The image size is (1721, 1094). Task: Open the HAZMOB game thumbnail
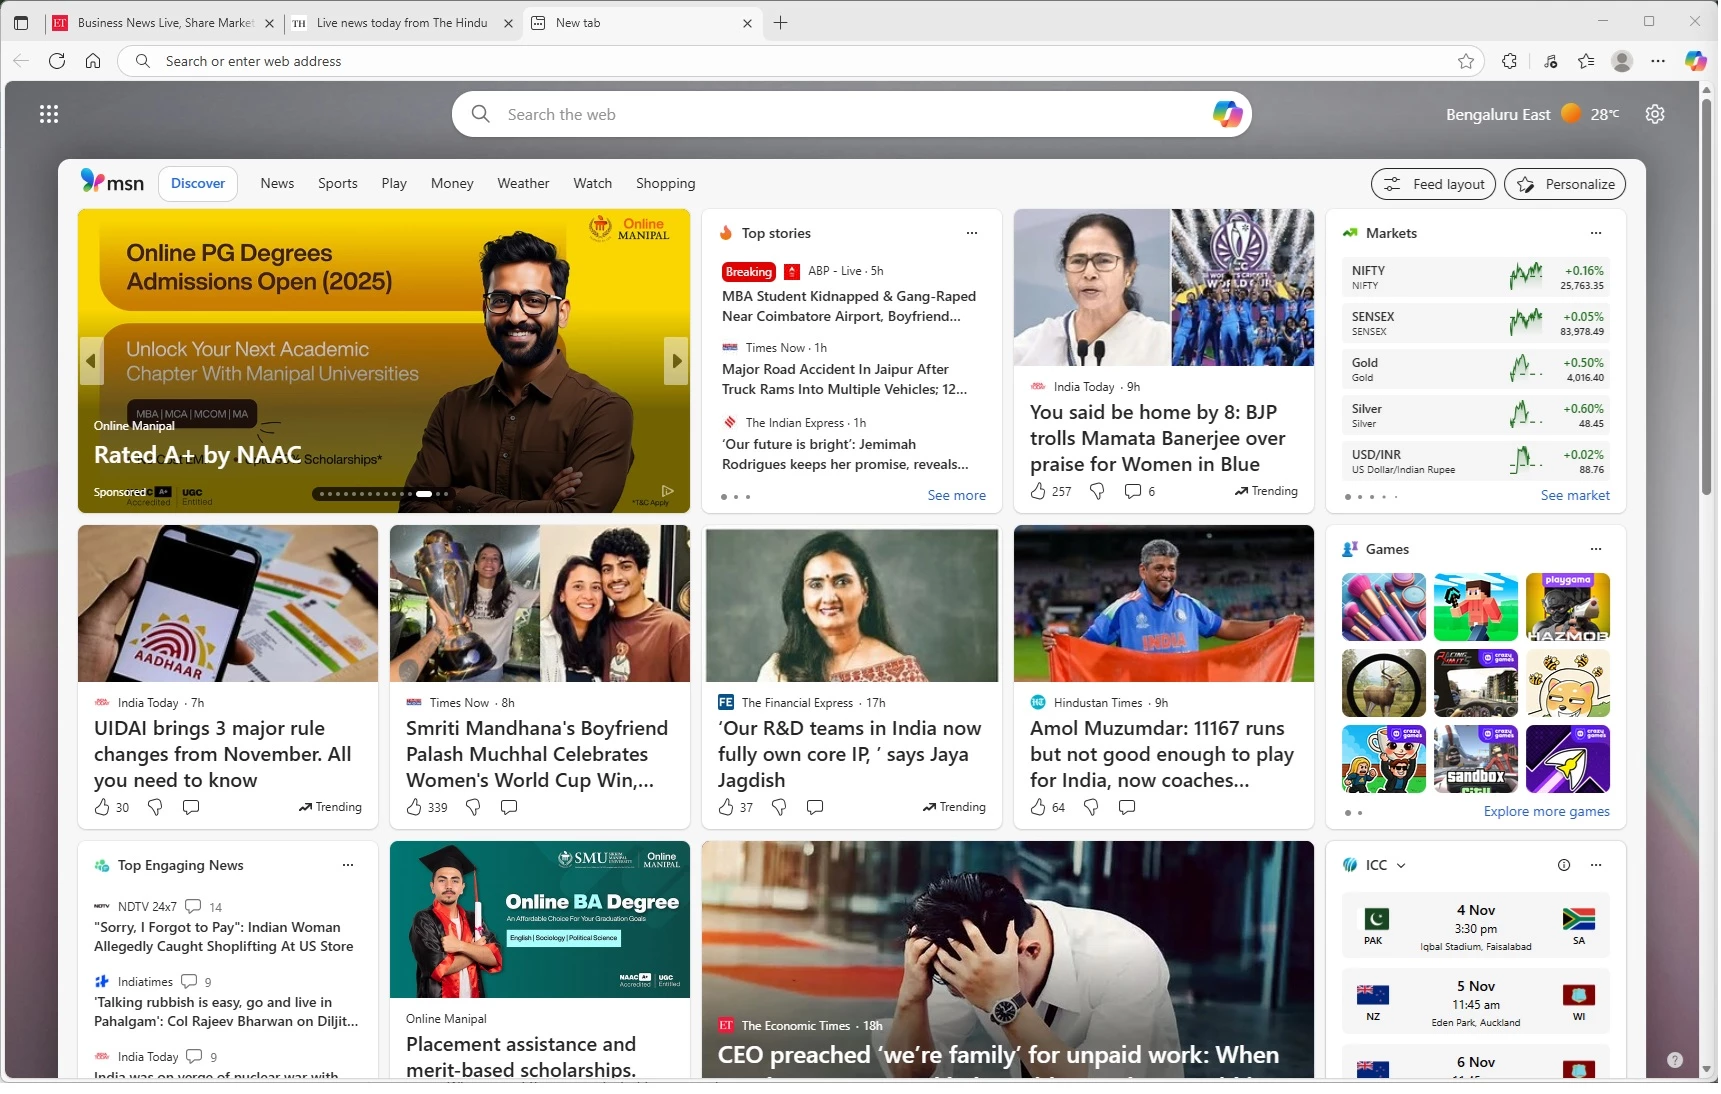pos(1568,607)
